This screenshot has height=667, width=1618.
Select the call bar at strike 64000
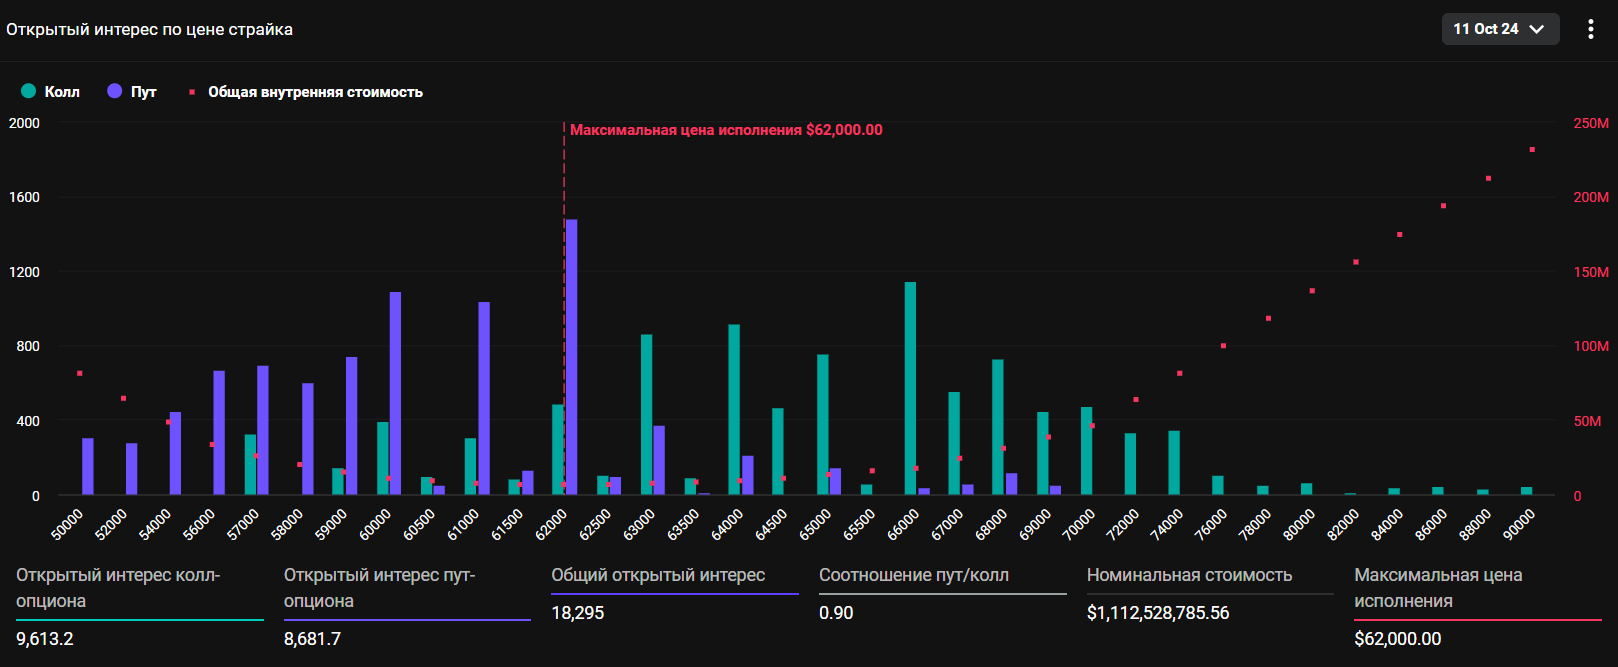coord(734,409)
